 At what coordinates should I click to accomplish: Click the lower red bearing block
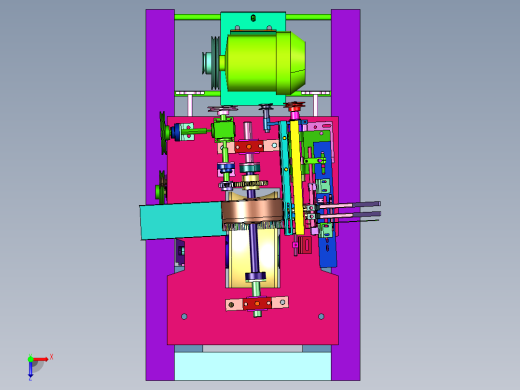click(257, 303)
